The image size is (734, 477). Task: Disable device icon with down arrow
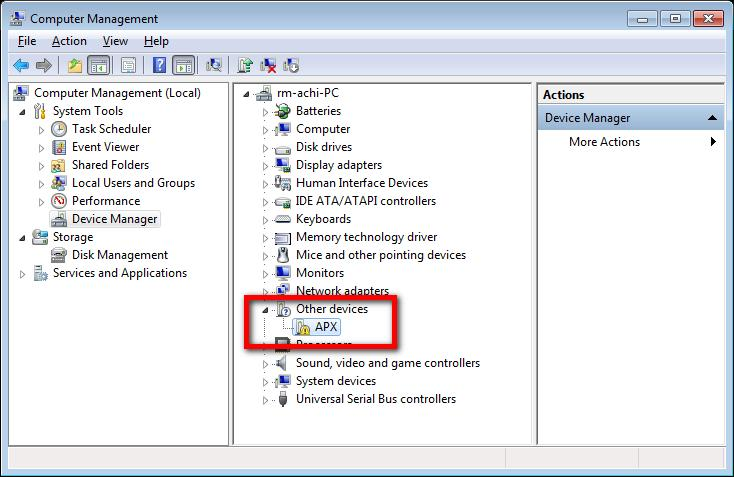point(291,65)
